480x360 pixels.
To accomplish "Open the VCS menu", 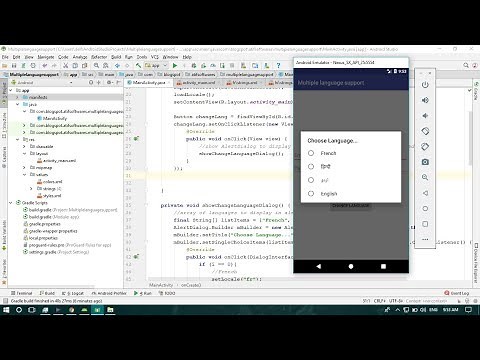I will (x=155, y=57).
